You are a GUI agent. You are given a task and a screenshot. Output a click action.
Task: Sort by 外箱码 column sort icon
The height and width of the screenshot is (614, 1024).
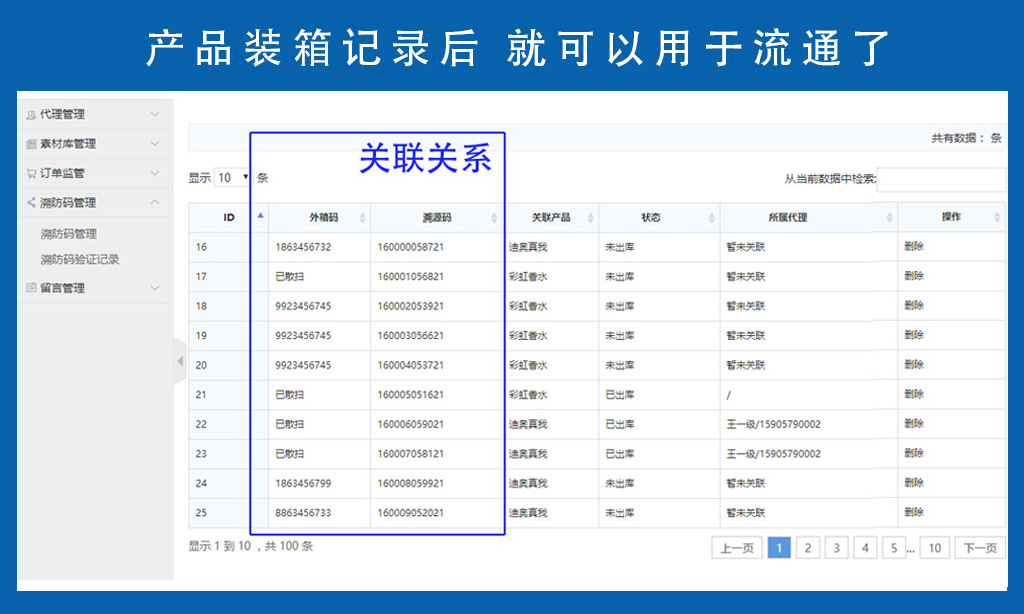(362, 217)
